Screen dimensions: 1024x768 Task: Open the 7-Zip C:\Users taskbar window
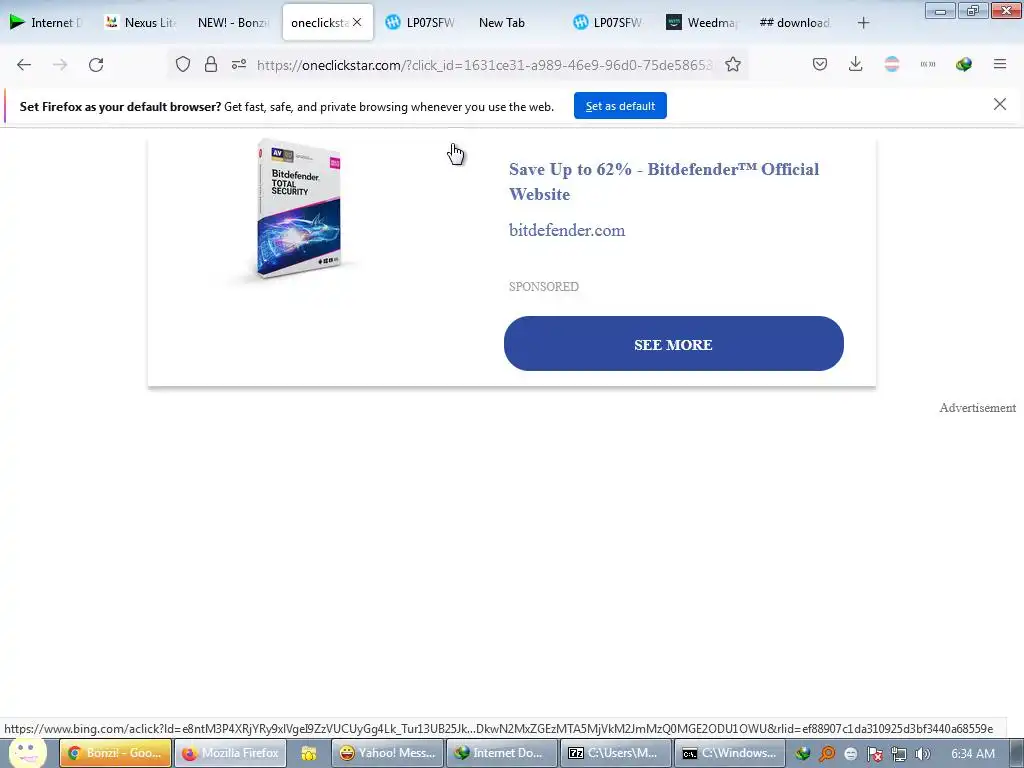617,753
